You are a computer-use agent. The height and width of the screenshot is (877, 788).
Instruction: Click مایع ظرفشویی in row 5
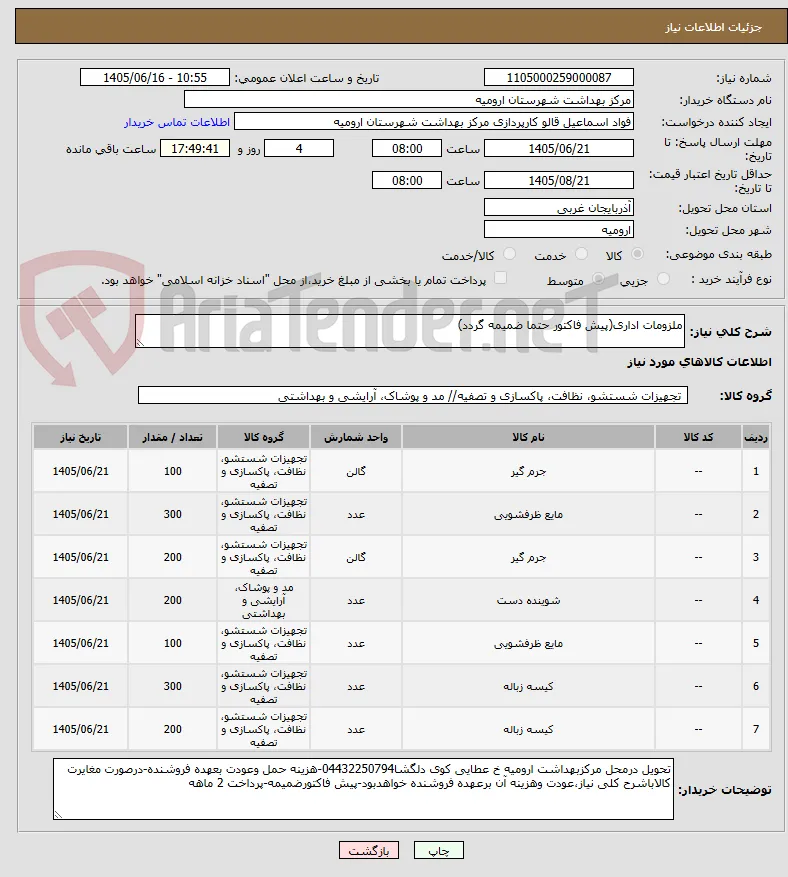[528, 644]
